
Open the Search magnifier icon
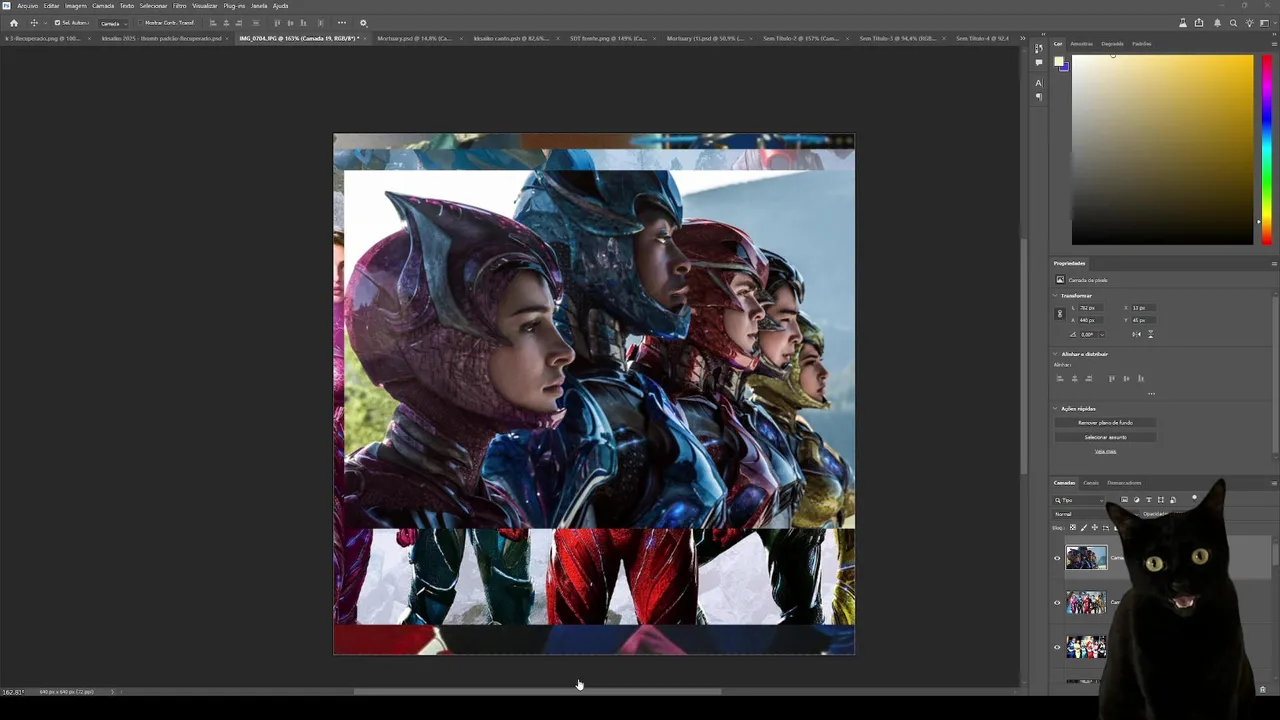point(1233,23)
